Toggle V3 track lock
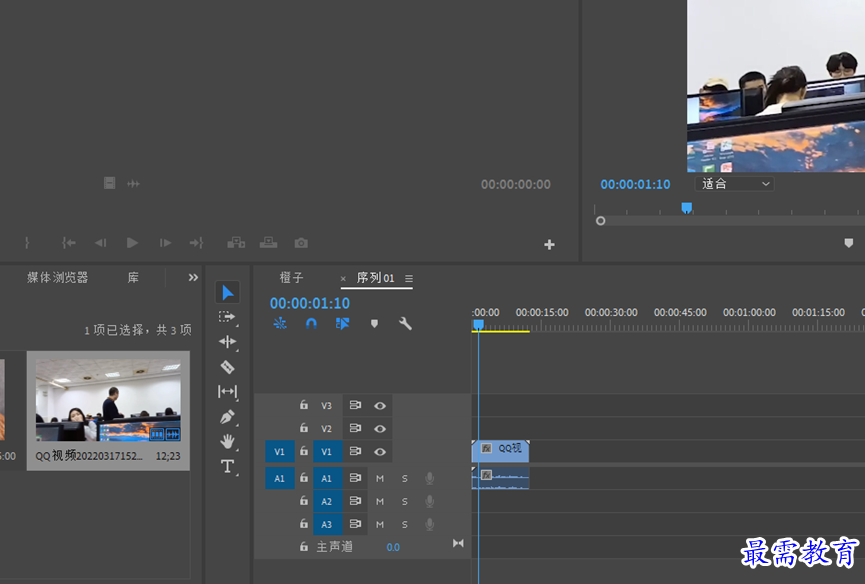The width and height of the screenshot is (865, 584). [x=303, y=405]
